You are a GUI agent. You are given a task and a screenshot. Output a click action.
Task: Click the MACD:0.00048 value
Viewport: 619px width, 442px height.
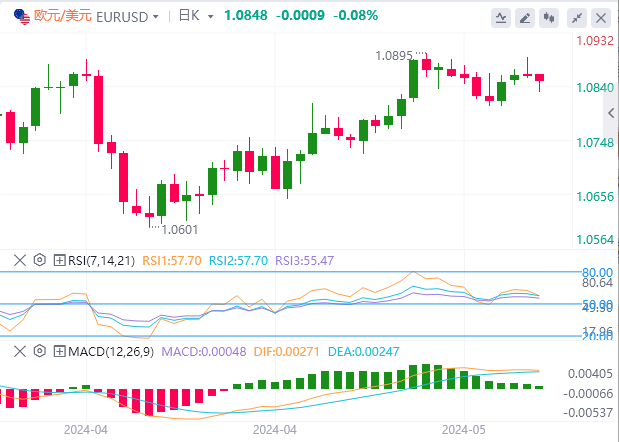[x=204, y=352]
